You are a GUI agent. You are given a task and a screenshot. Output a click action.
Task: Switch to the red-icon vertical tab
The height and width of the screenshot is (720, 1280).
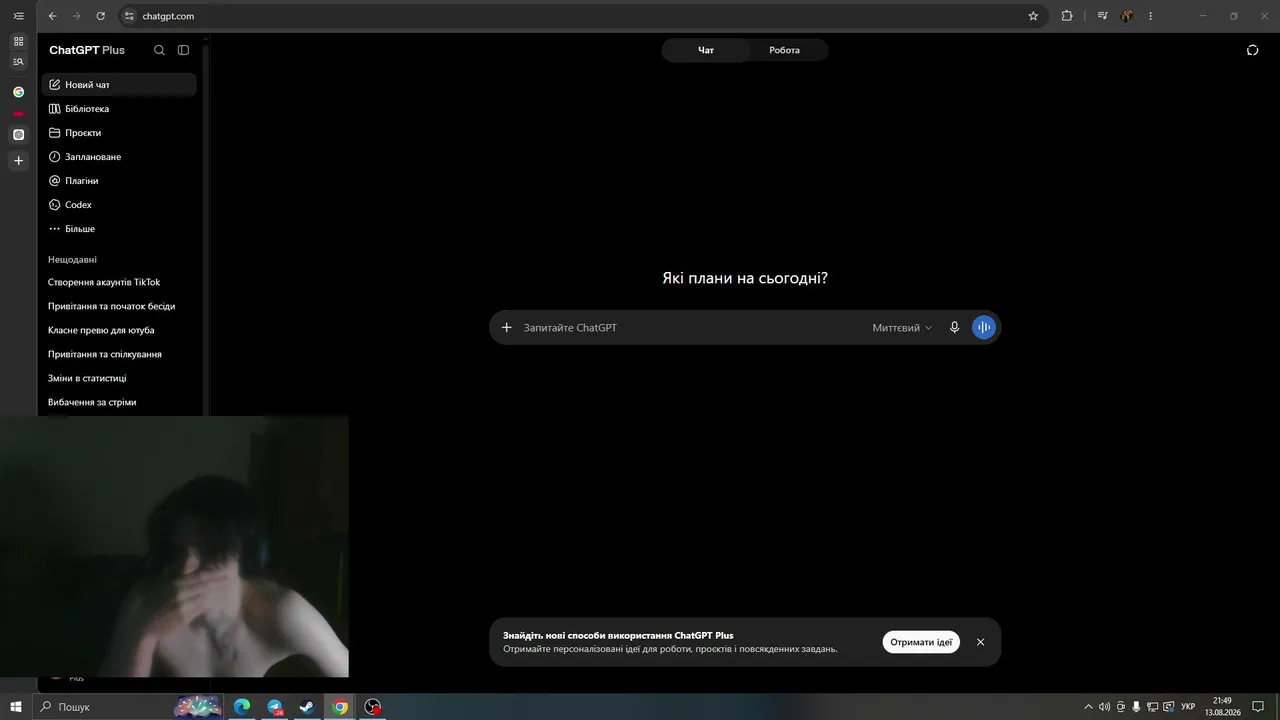pos(18,113)
